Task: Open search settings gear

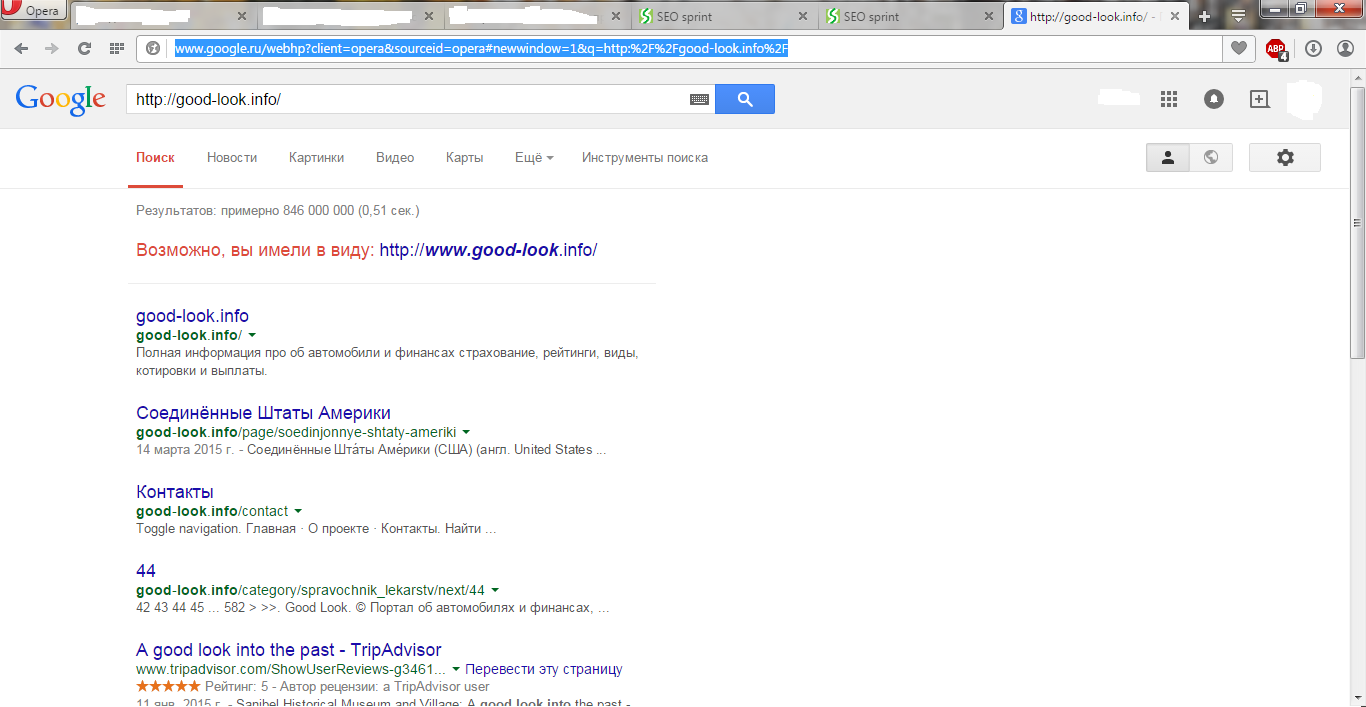Action: [1285, 157]
